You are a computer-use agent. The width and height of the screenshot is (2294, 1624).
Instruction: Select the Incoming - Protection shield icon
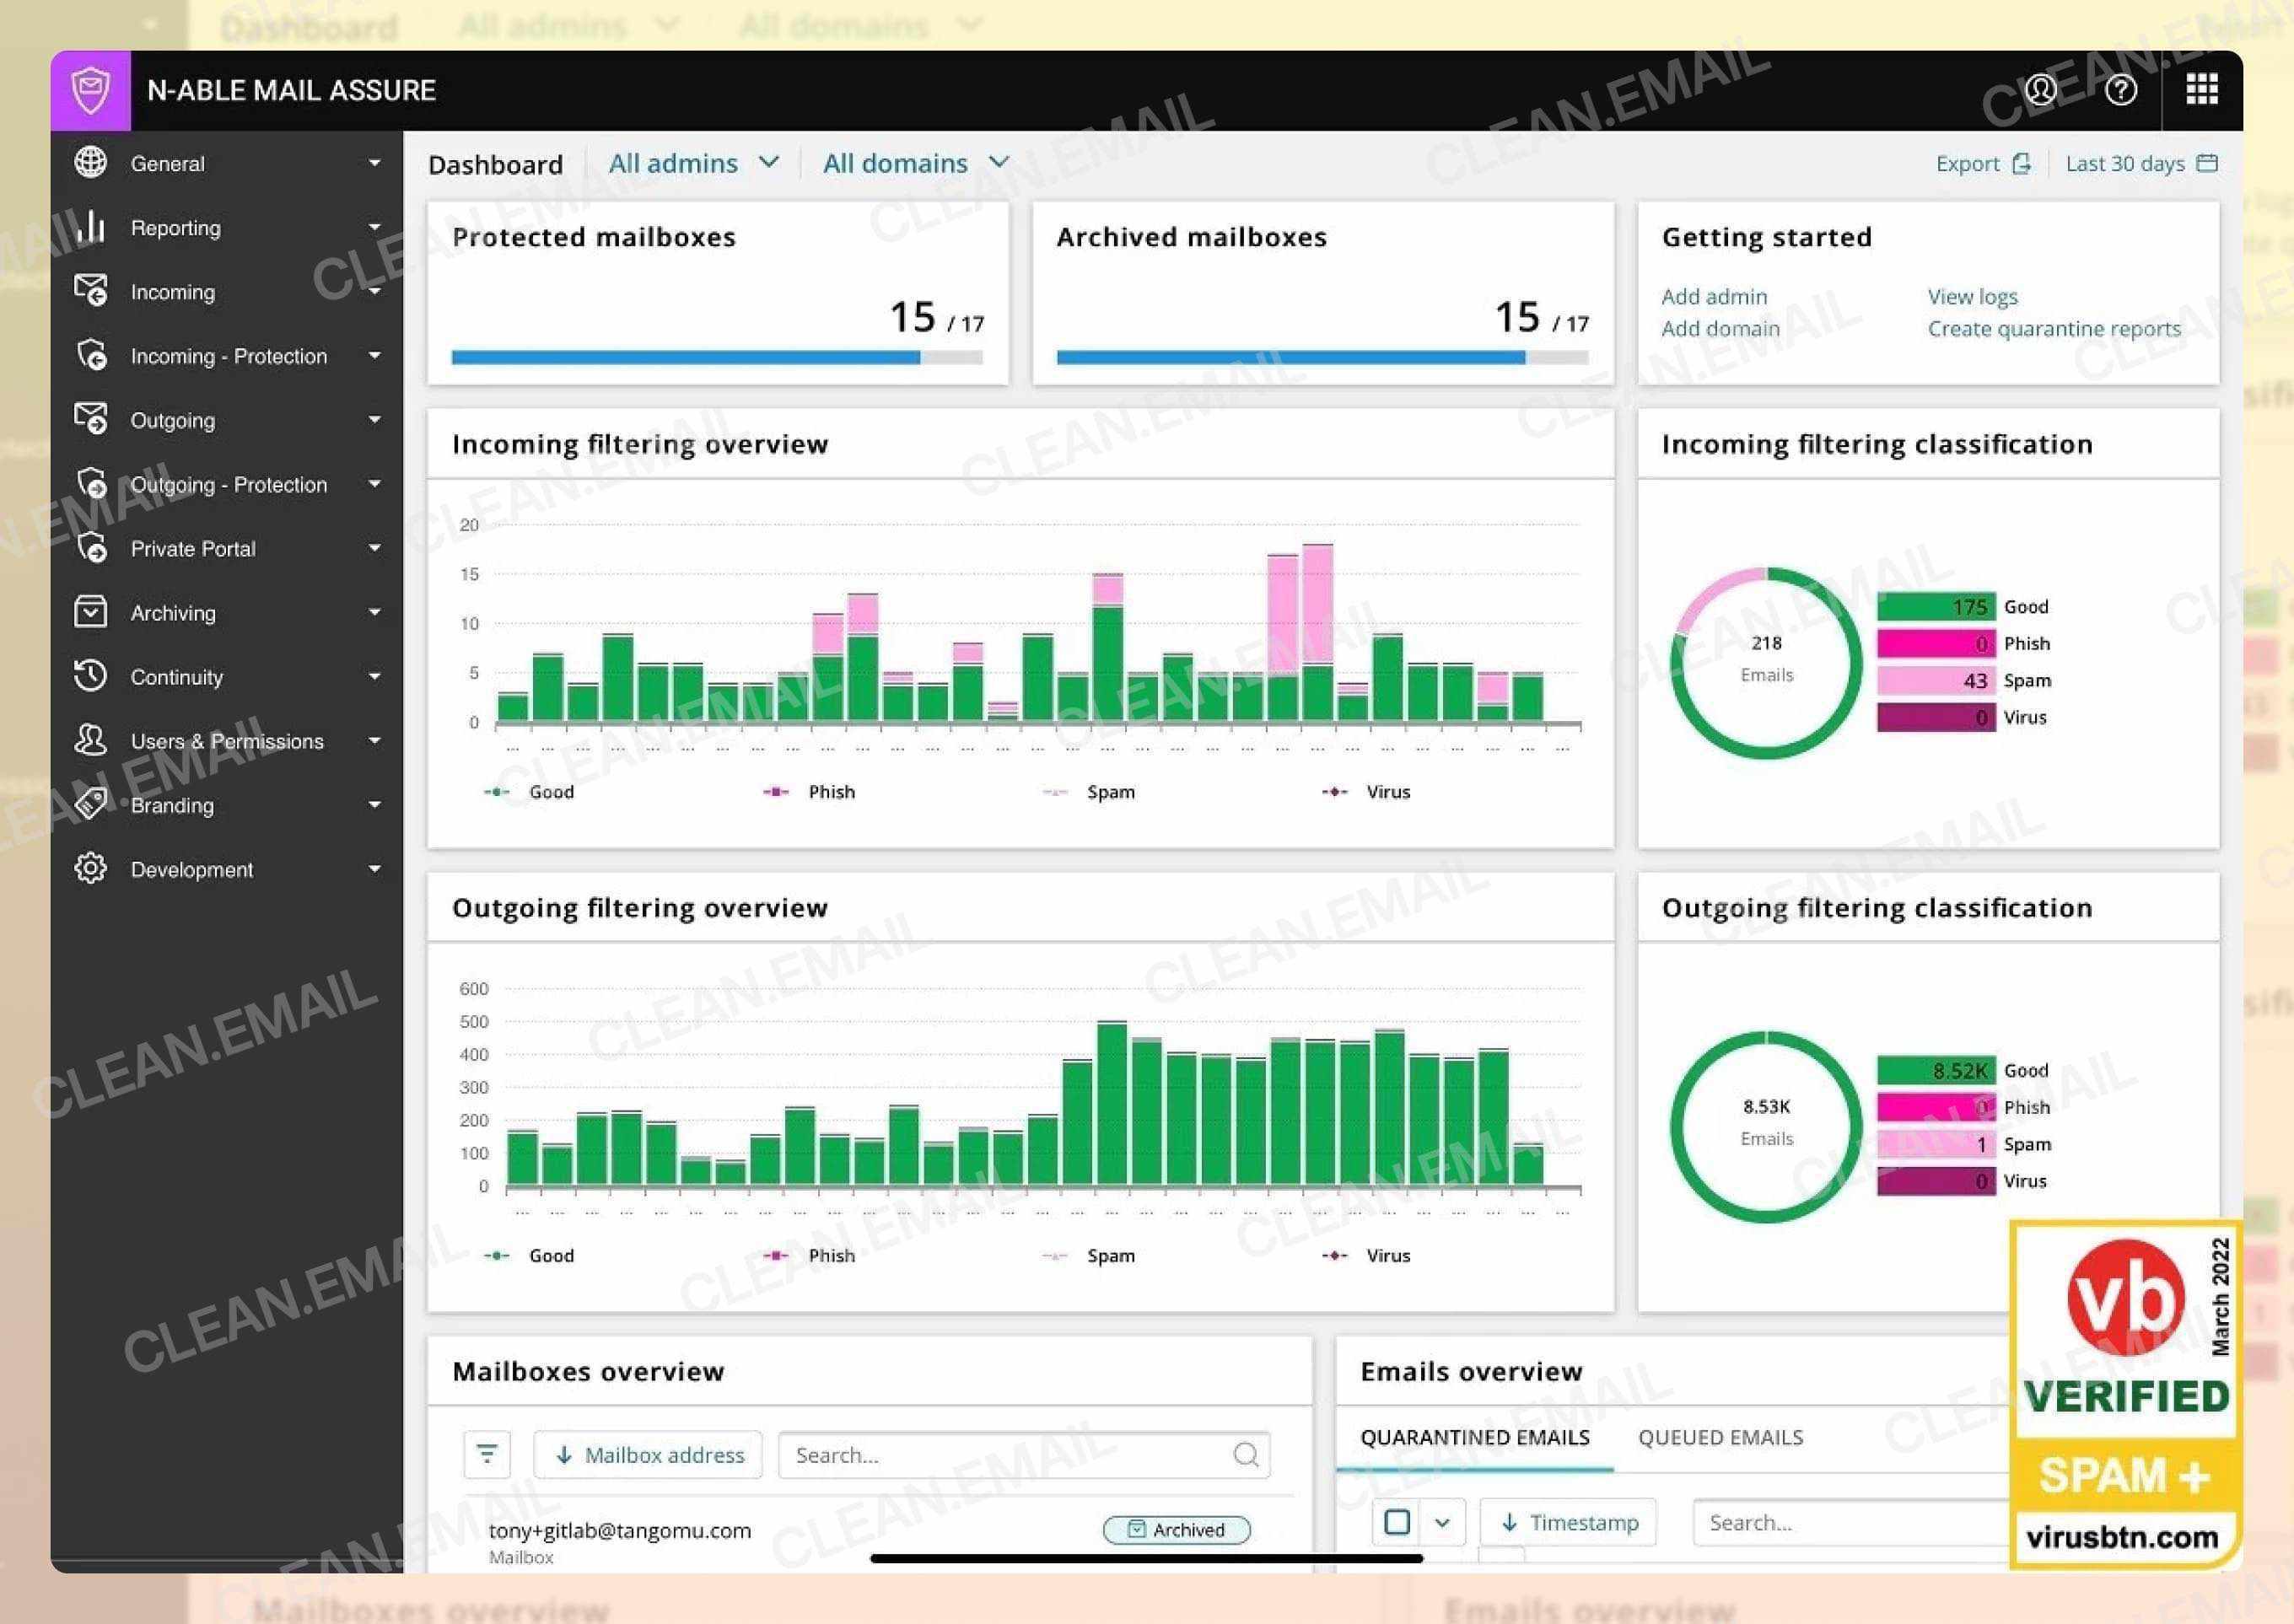point(91,356)
